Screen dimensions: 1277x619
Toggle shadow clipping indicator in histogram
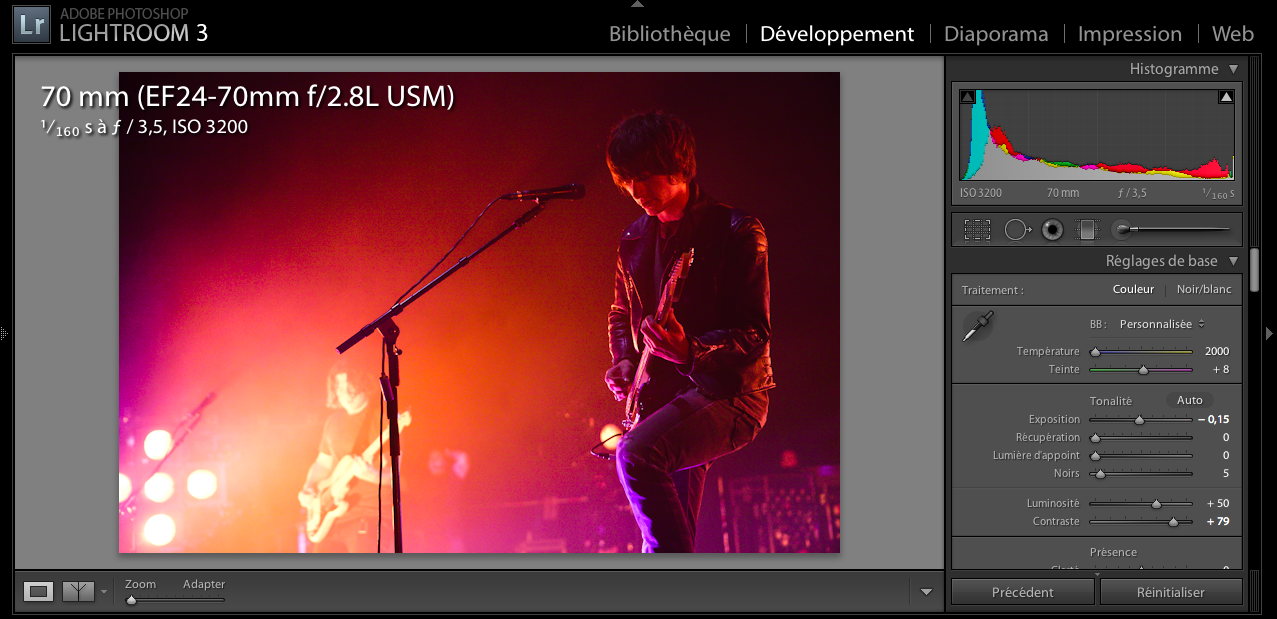(967, 97)
